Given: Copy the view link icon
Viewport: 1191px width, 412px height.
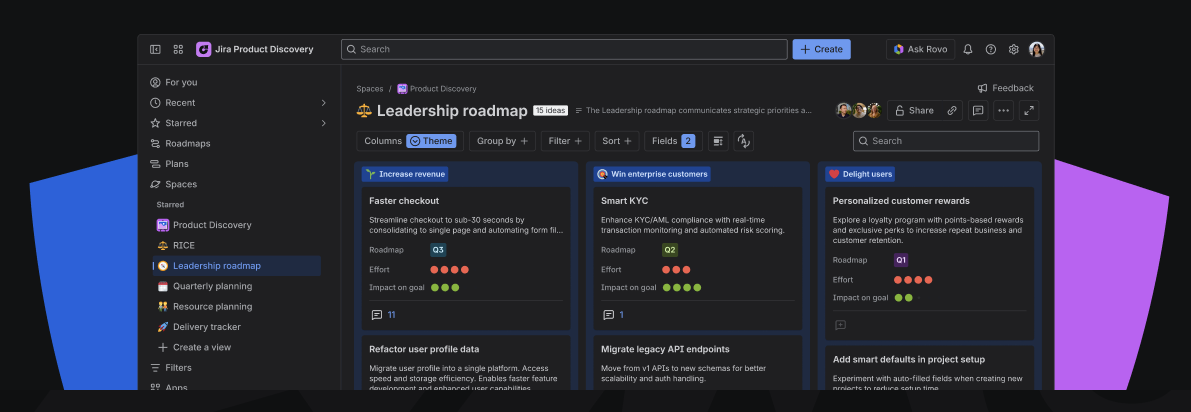Looking at the screenshot, I should click(x=952, y=110).
